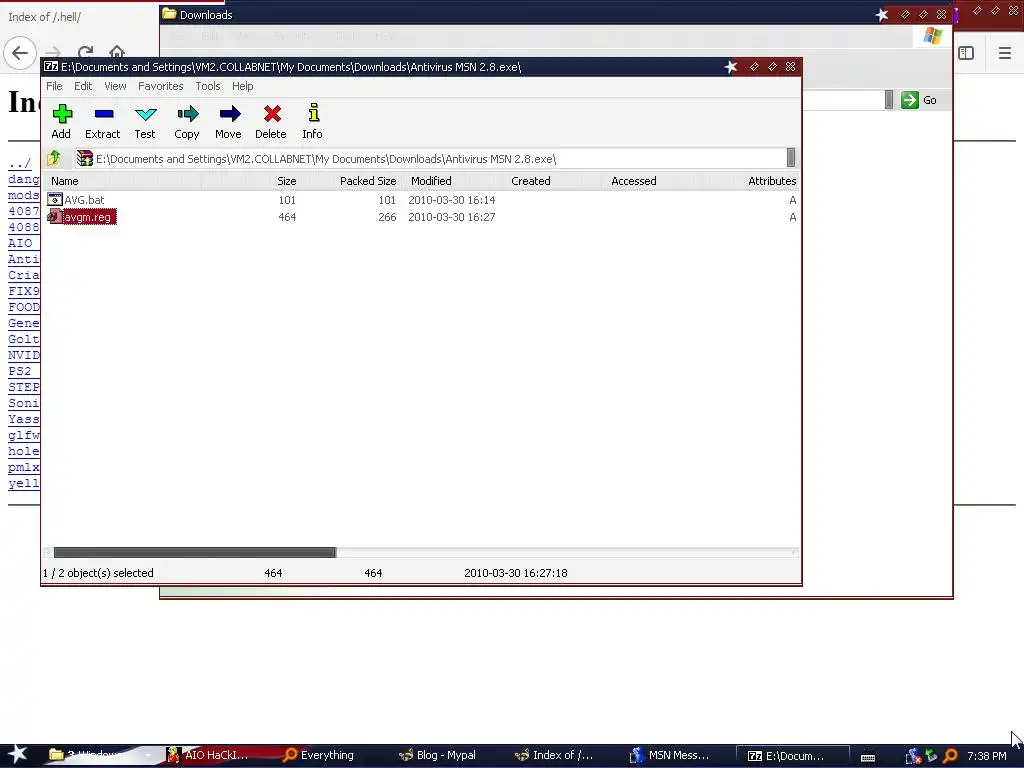Run the Test archive tool
Screen dimensions: 1024x768
(x=145, y=121)
